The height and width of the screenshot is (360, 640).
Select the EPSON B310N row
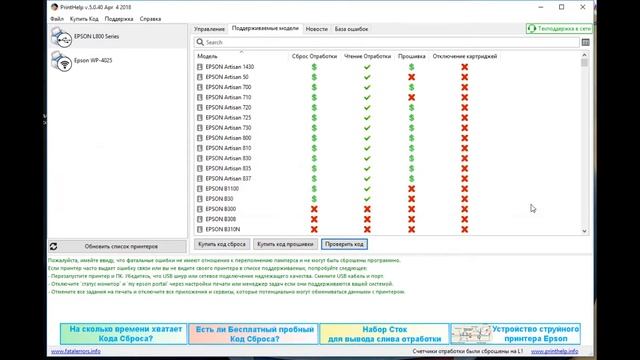(x=388, y=229)
